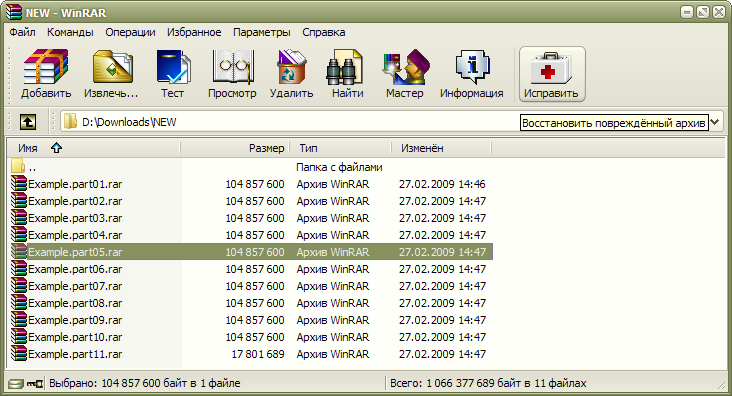Click the parent folder '..' icon

18,166
